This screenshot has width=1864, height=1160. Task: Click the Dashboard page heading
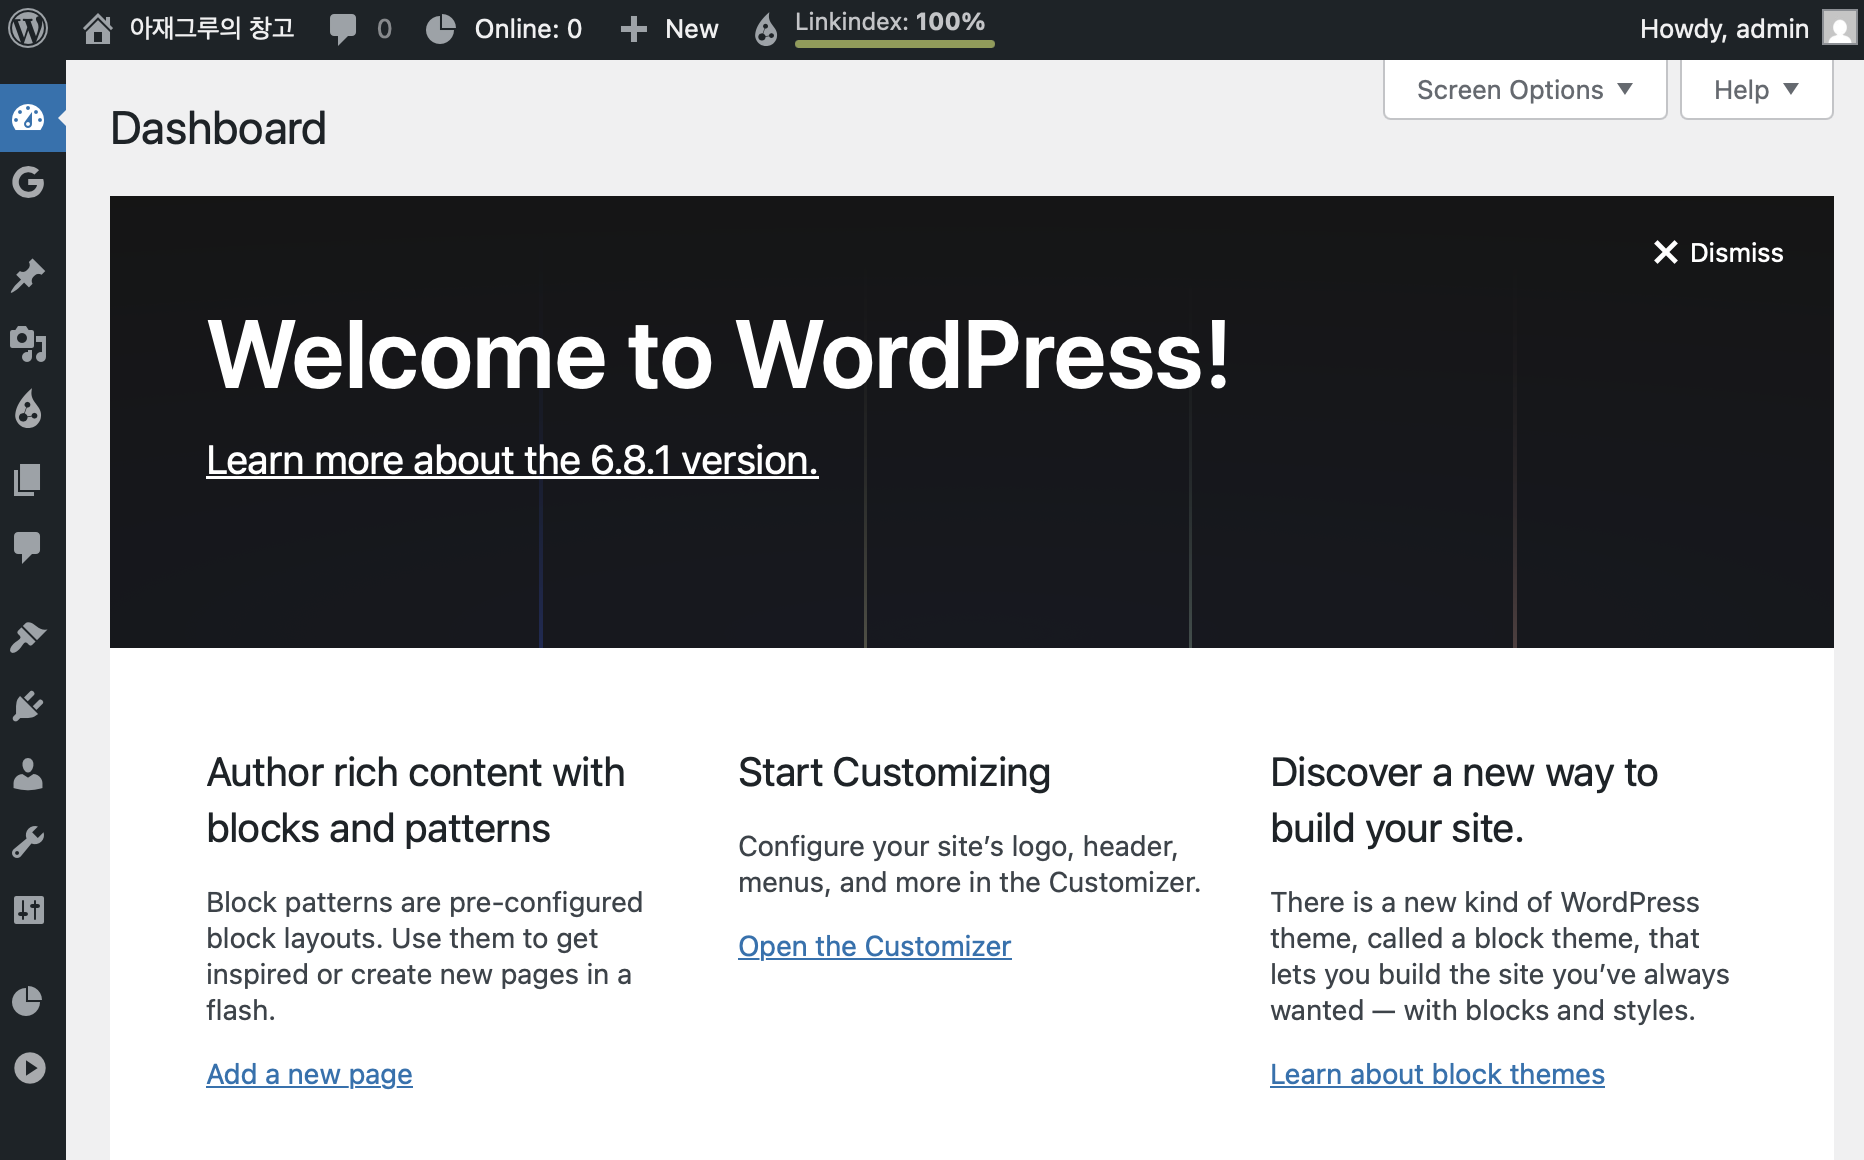[x=218, y=128]
